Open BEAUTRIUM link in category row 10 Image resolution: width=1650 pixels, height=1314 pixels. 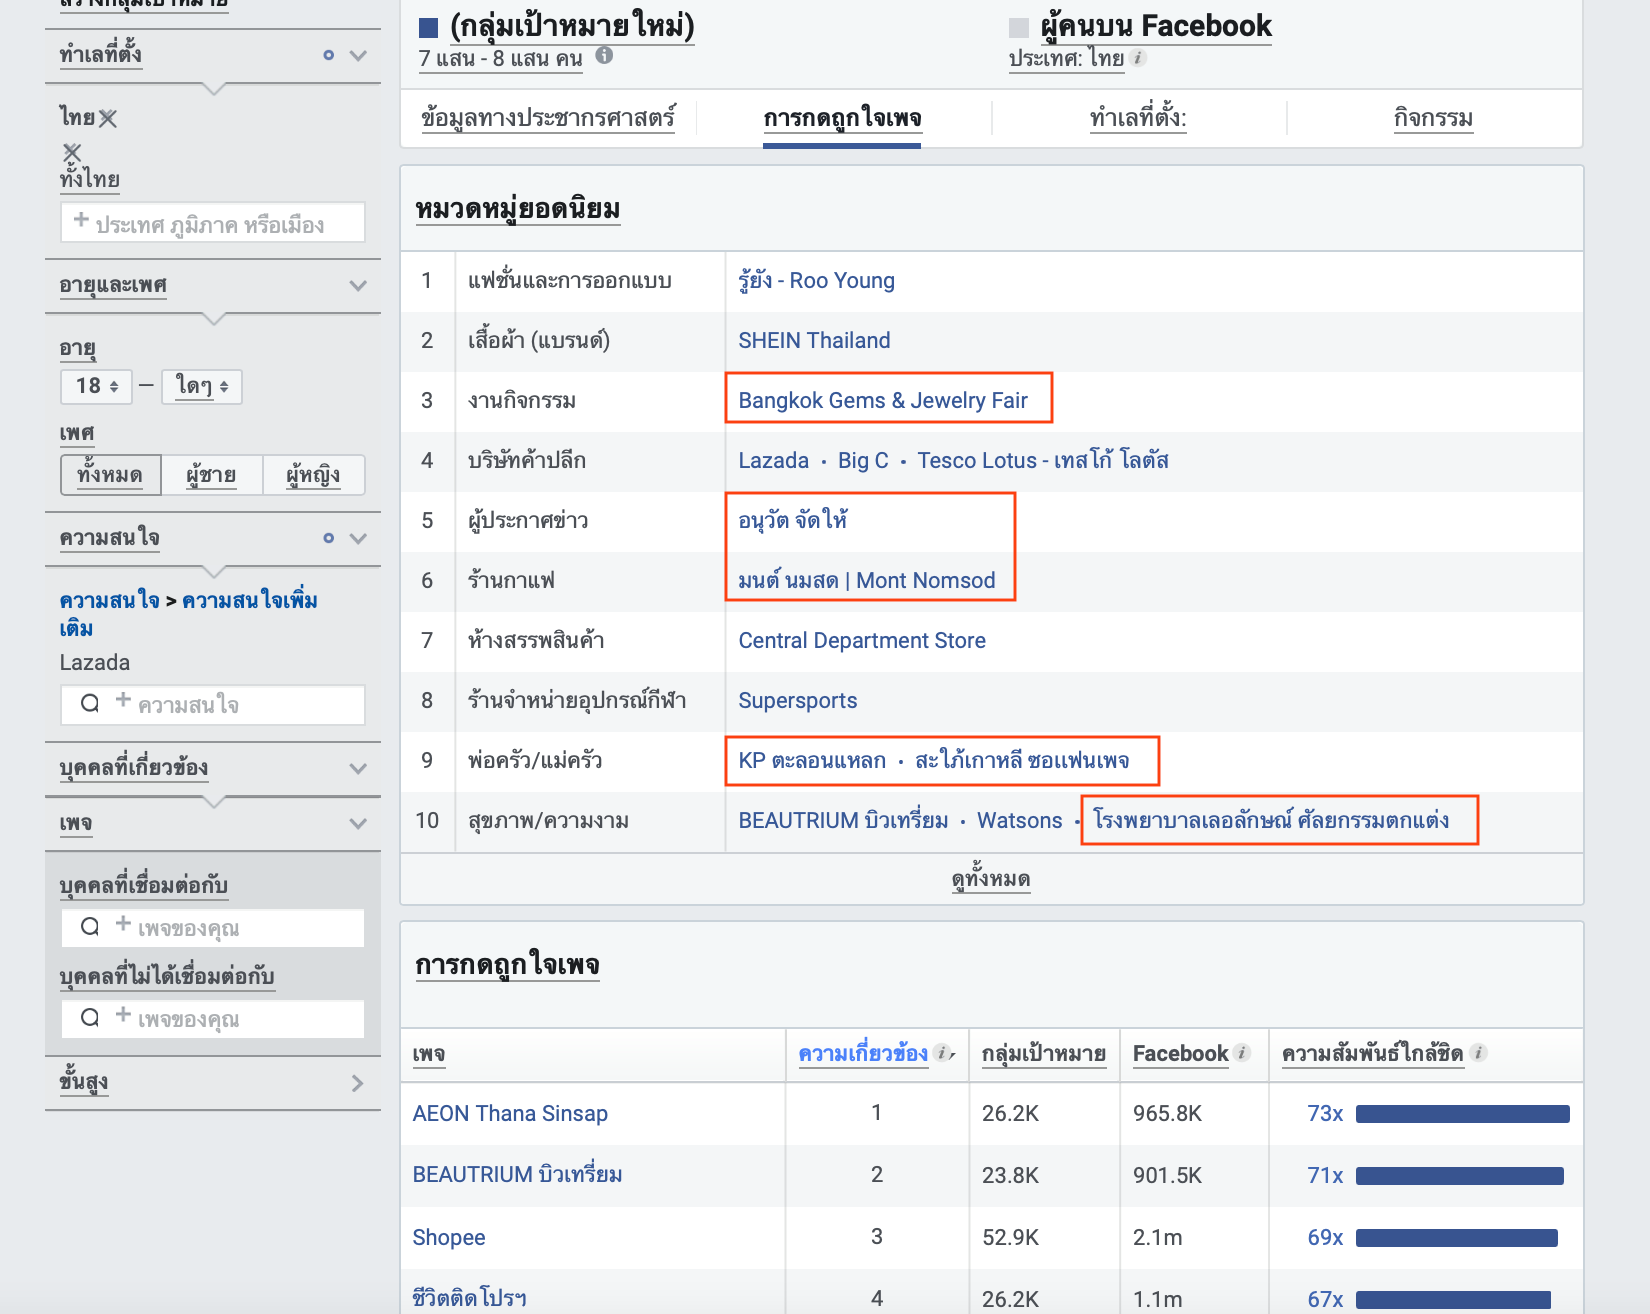pyautogui.click(x=843, y=821)
